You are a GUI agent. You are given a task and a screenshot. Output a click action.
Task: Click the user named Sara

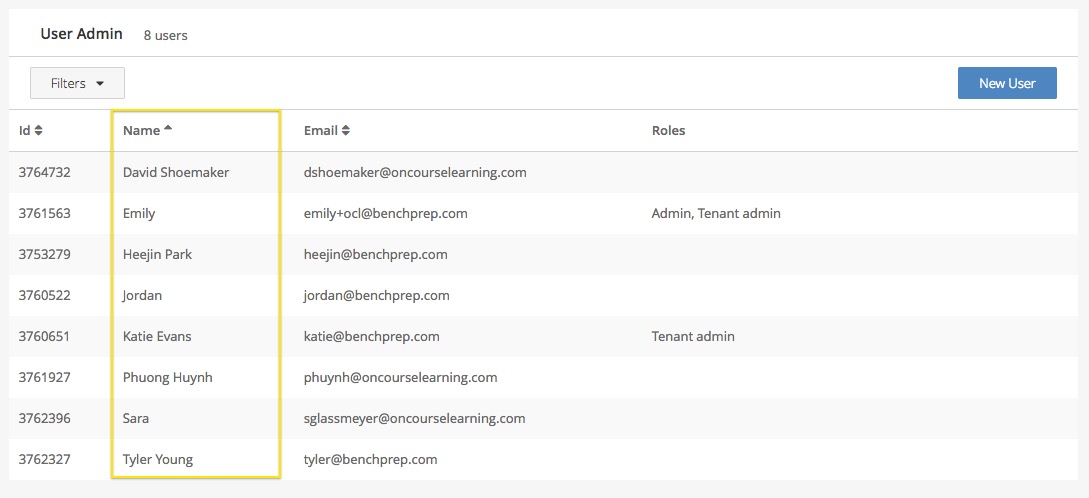(136, 418)
